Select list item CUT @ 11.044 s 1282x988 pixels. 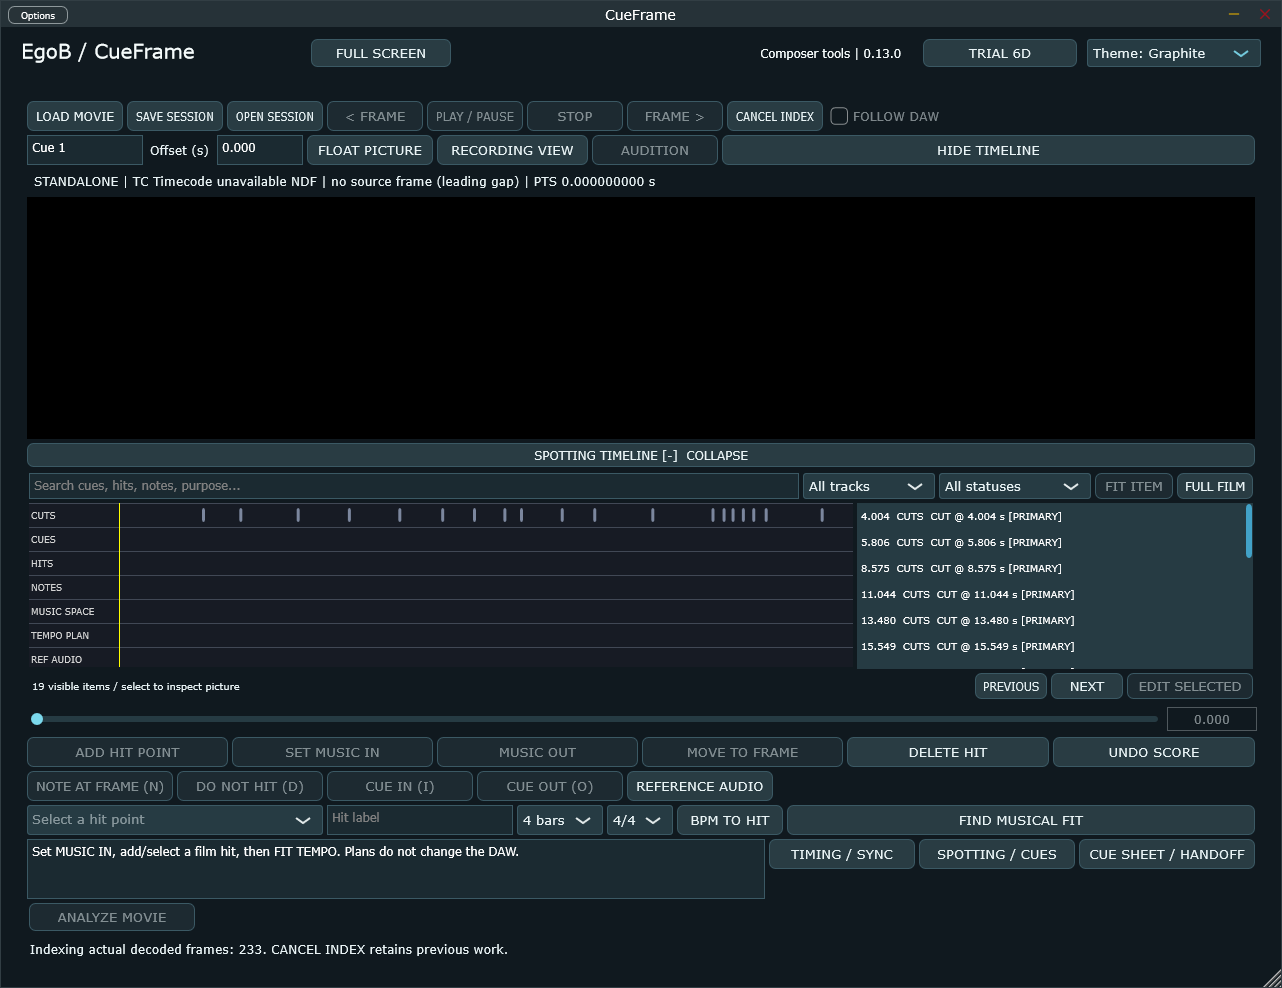[1050, 594]
